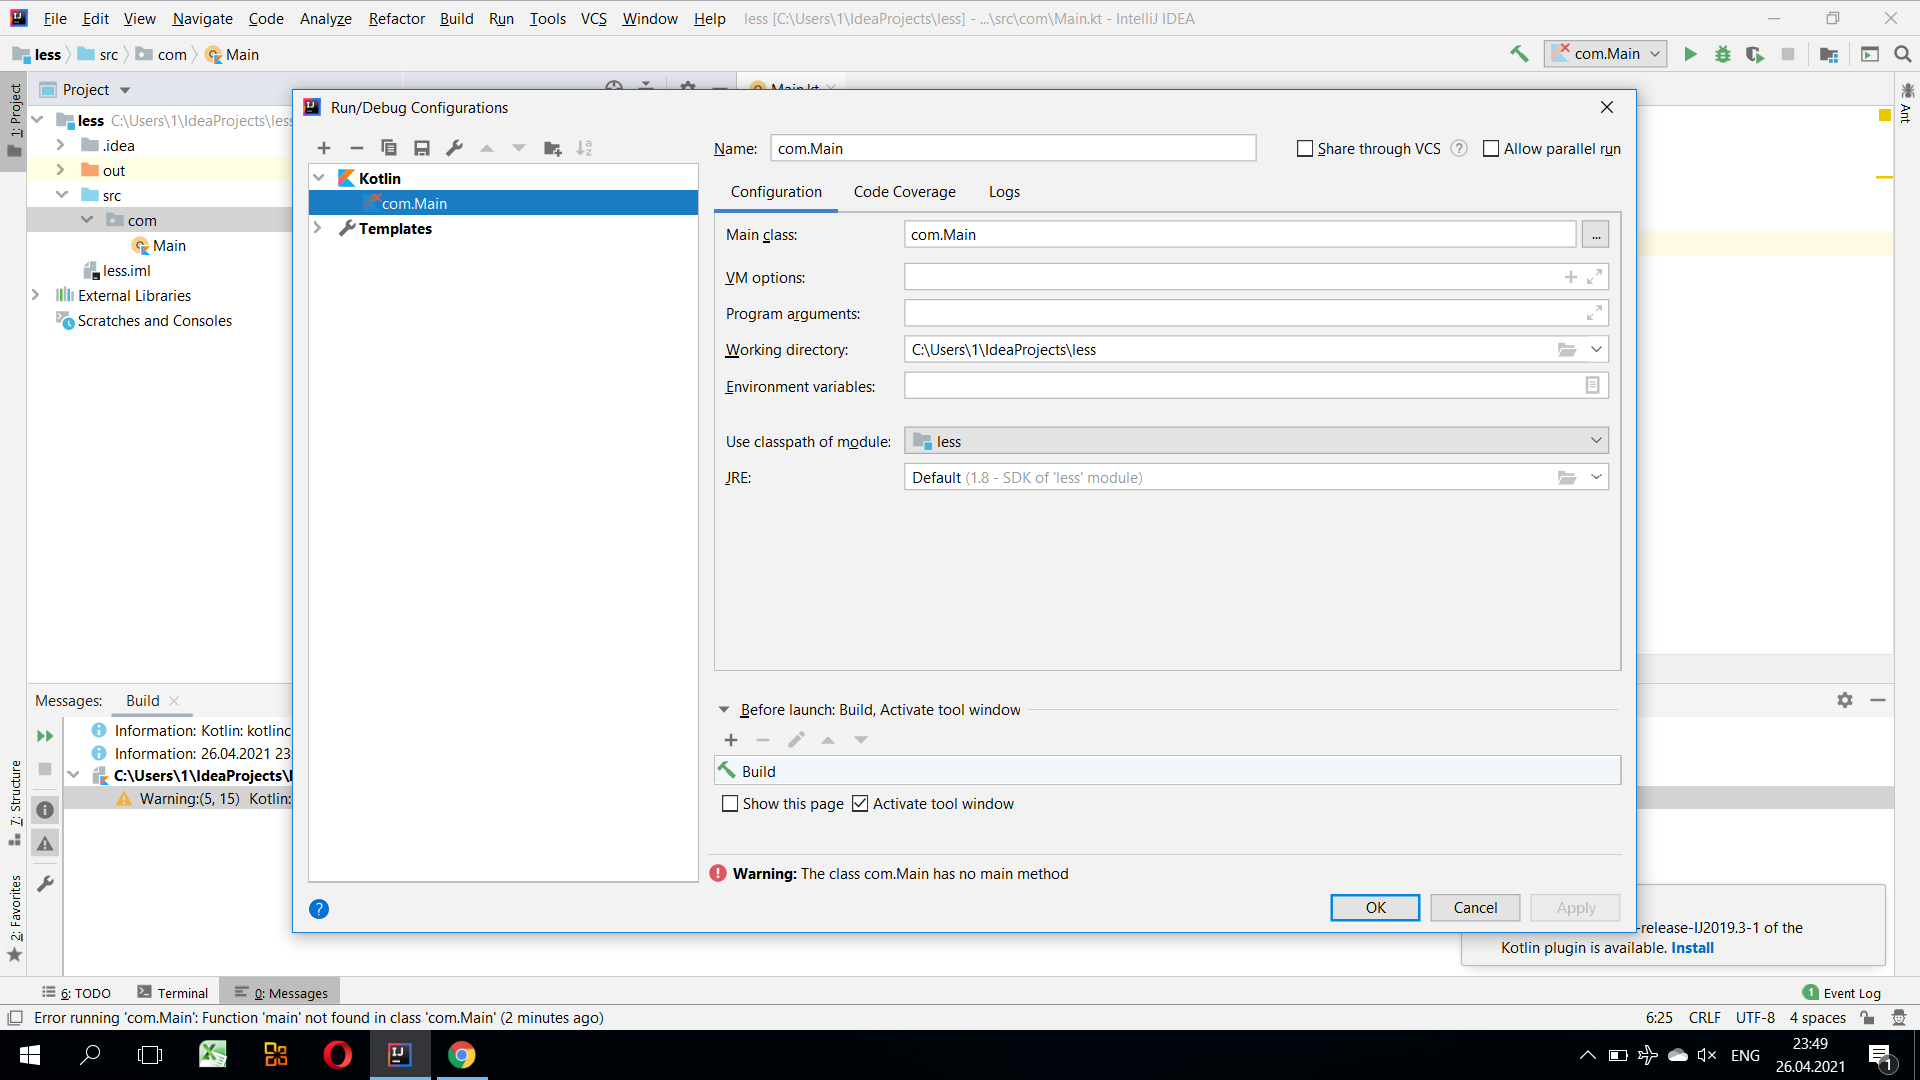The width and height of the screenshot is (1920, 1080).
Task: Open the dialog help question mark icon
Action: (319, 909)
